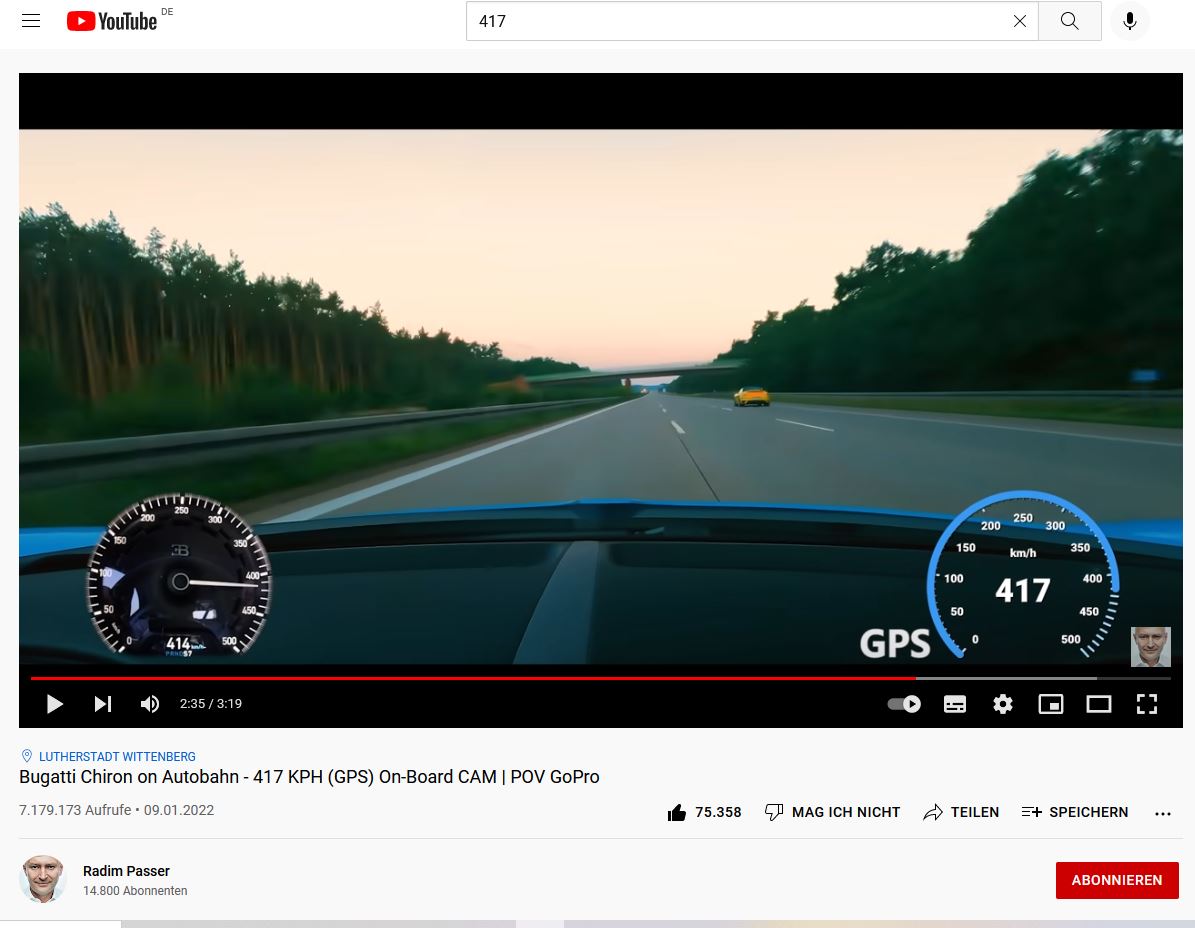Start voice search with microphone icon
The width and height of the screenshot is (1195, 928).
click(x=1129, y=21)
